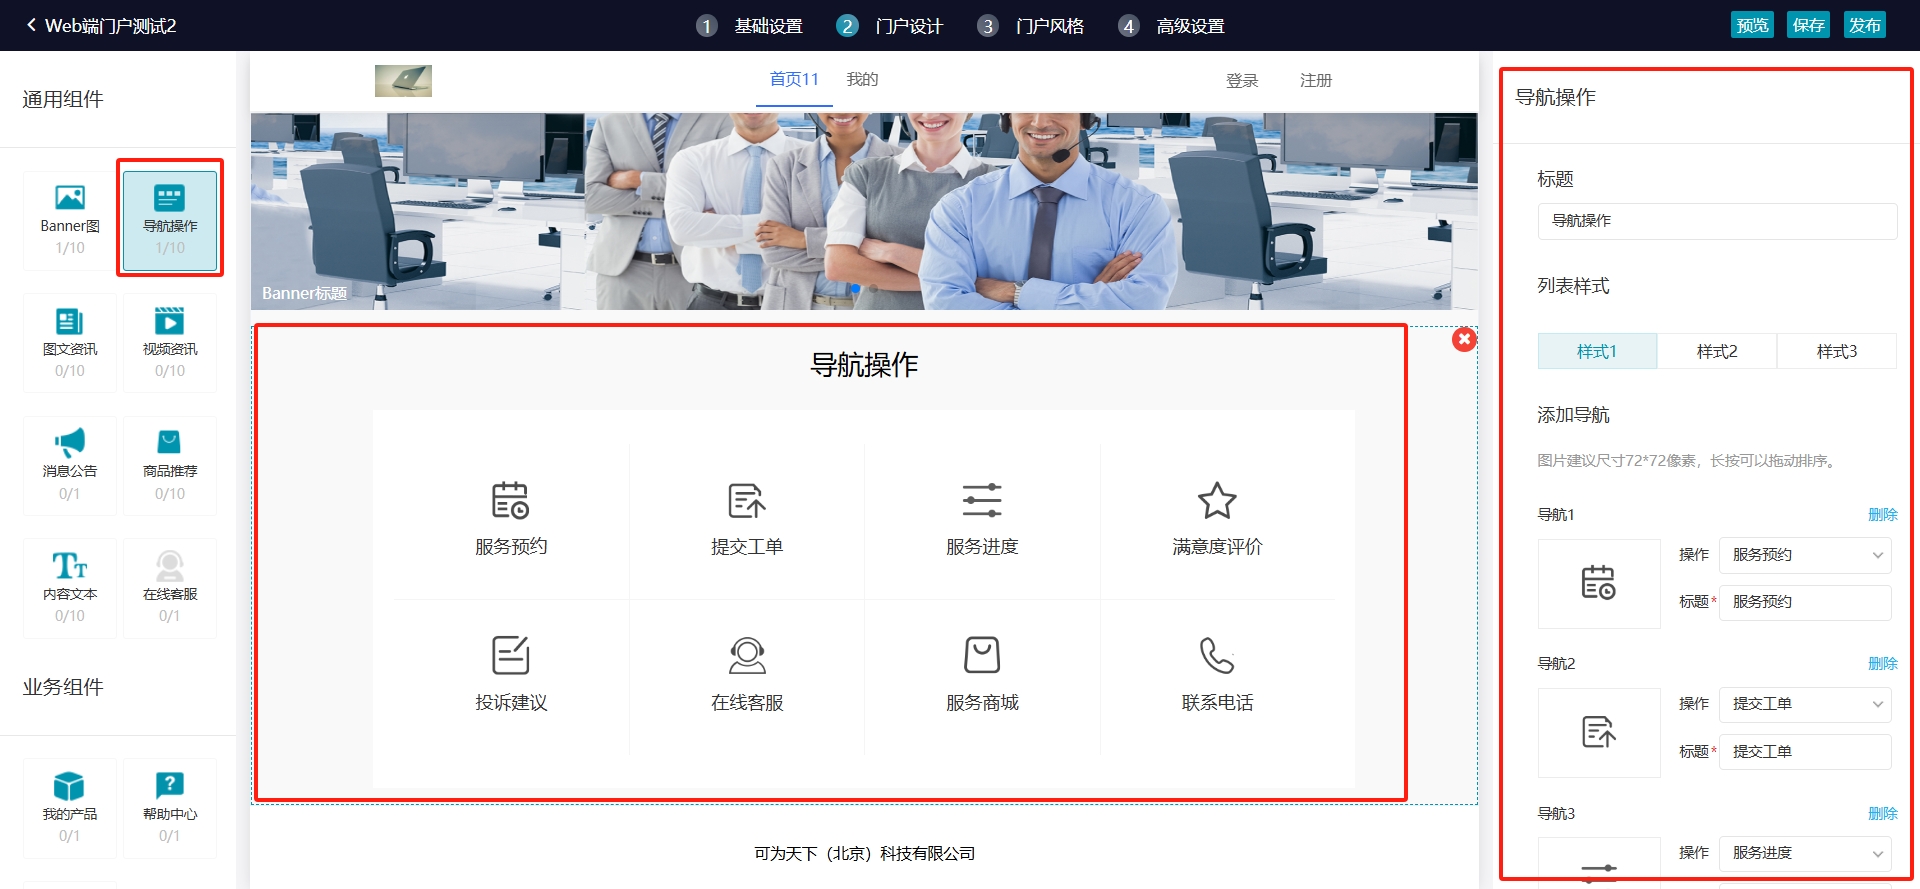
Task: Click the 注册 link in preview header
Action: tap(1316, 80)
